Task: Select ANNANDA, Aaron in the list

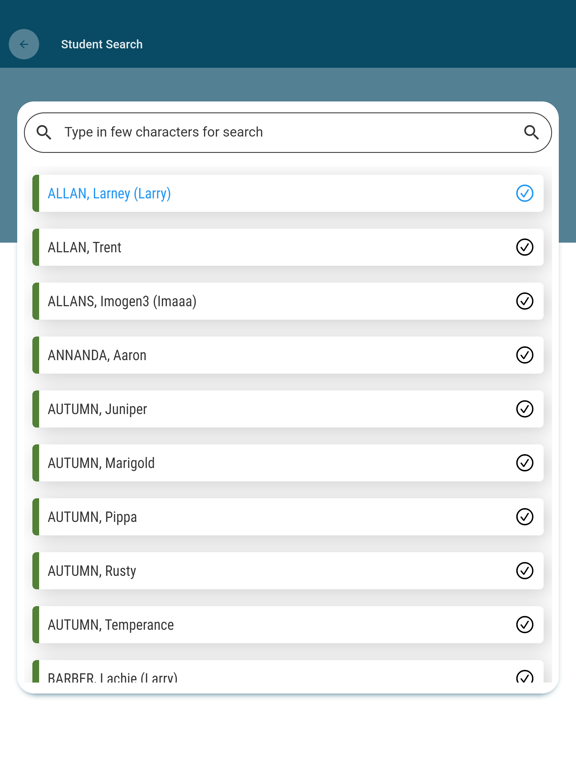Action: coord(288,355)
